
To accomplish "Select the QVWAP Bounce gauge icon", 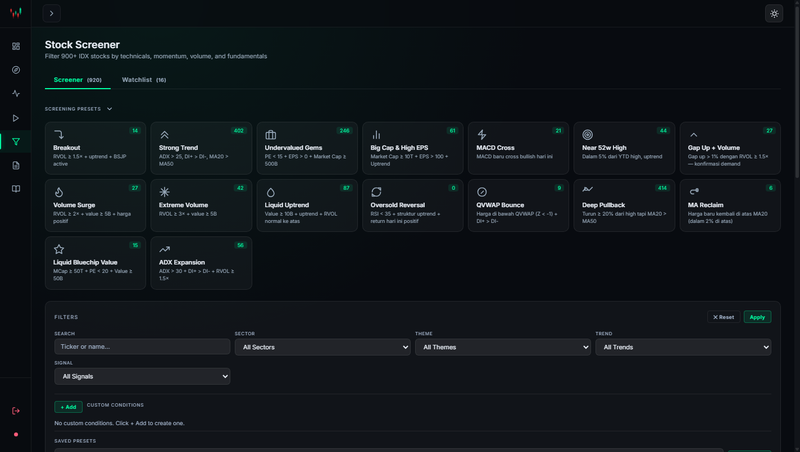I will pos(482,192).
